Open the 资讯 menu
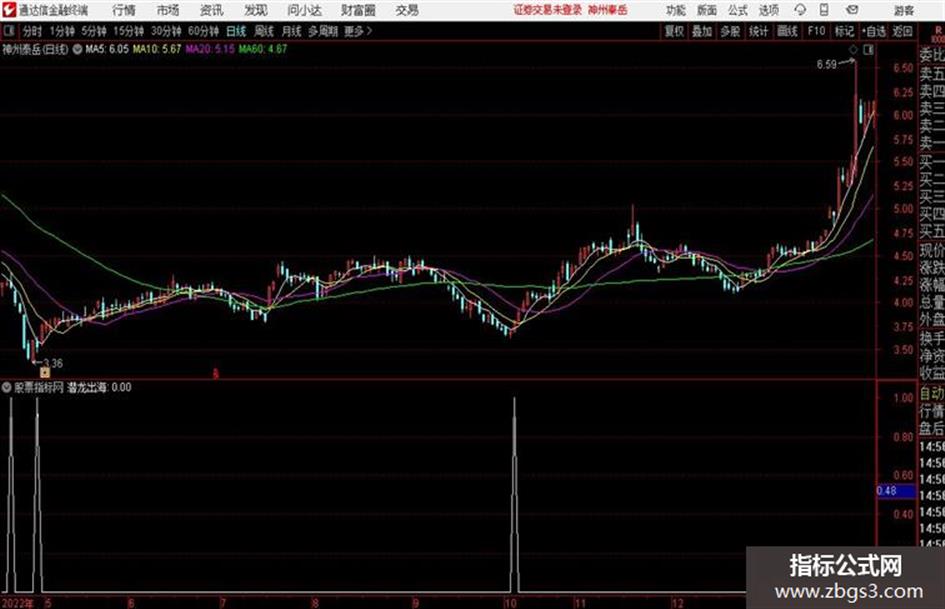Image resolution: width=945 pixels, height=609 pixels. pyautogui.click(x=212, y=10)
